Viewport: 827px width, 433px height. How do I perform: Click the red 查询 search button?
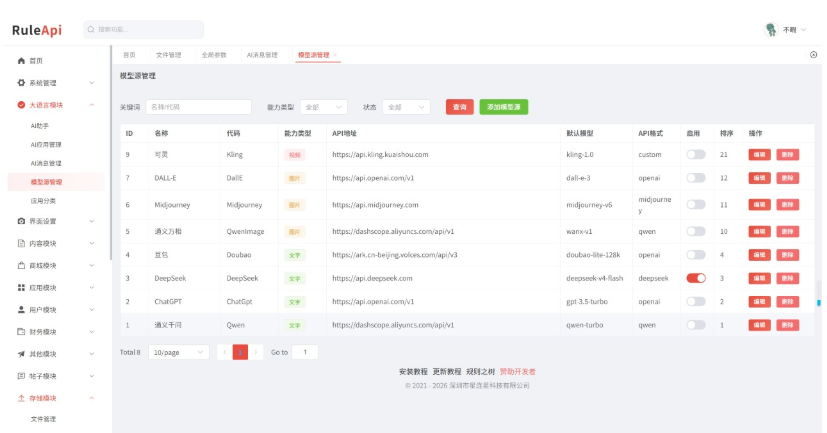[459, 107]
